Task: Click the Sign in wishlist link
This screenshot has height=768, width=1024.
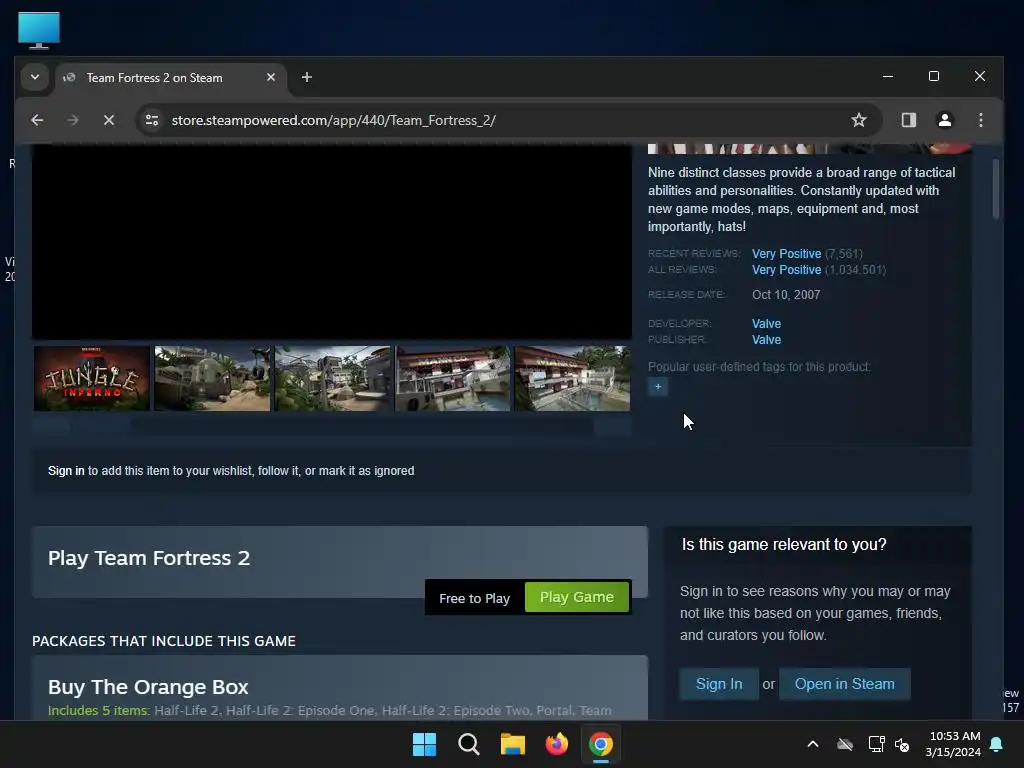Action: [66, 471]
